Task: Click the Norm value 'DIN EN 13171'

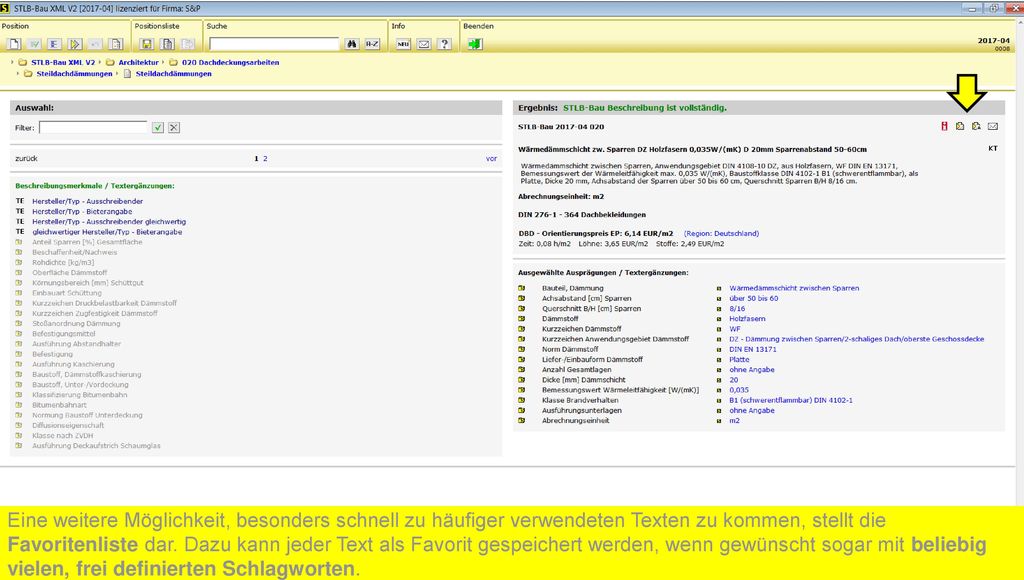Action: pos(753,349)
